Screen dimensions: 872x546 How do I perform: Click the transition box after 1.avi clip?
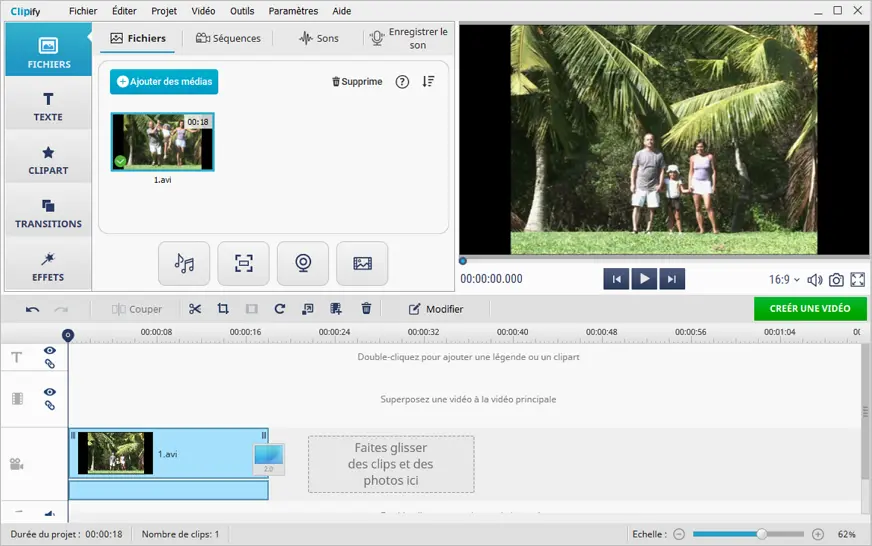coord(269,459)
